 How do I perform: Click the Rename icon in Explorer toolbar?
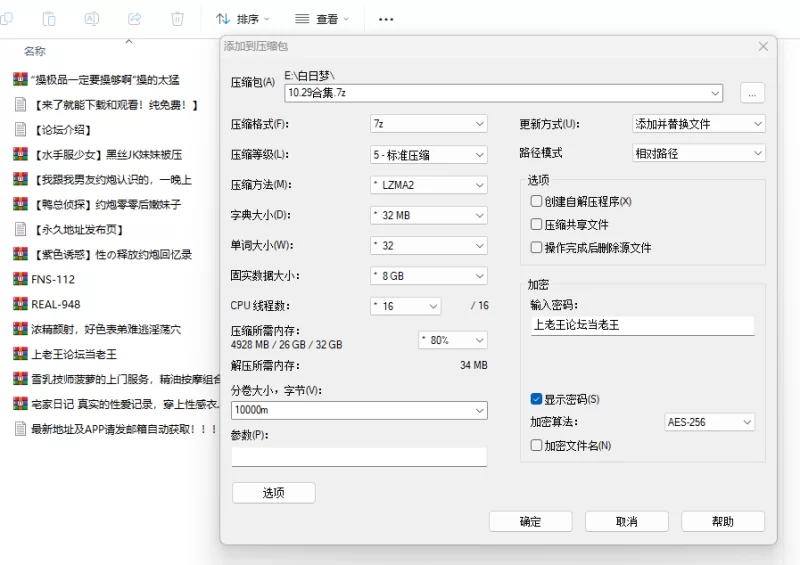click(91, 19)
